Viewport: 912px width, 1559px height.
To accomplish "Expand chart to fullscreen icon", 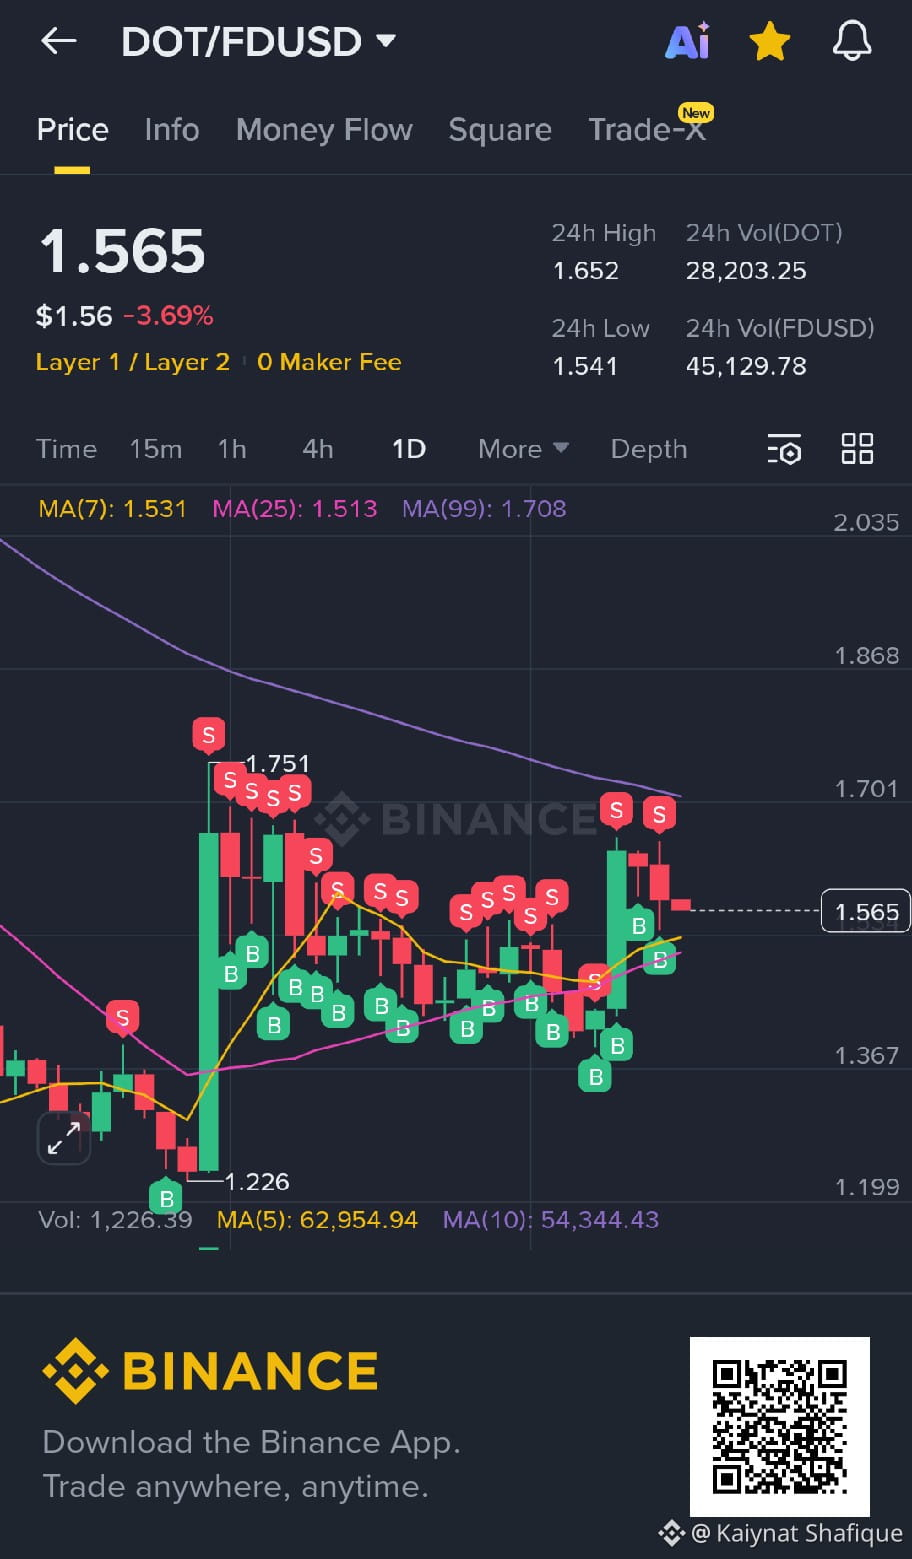I will point(64,1138).
